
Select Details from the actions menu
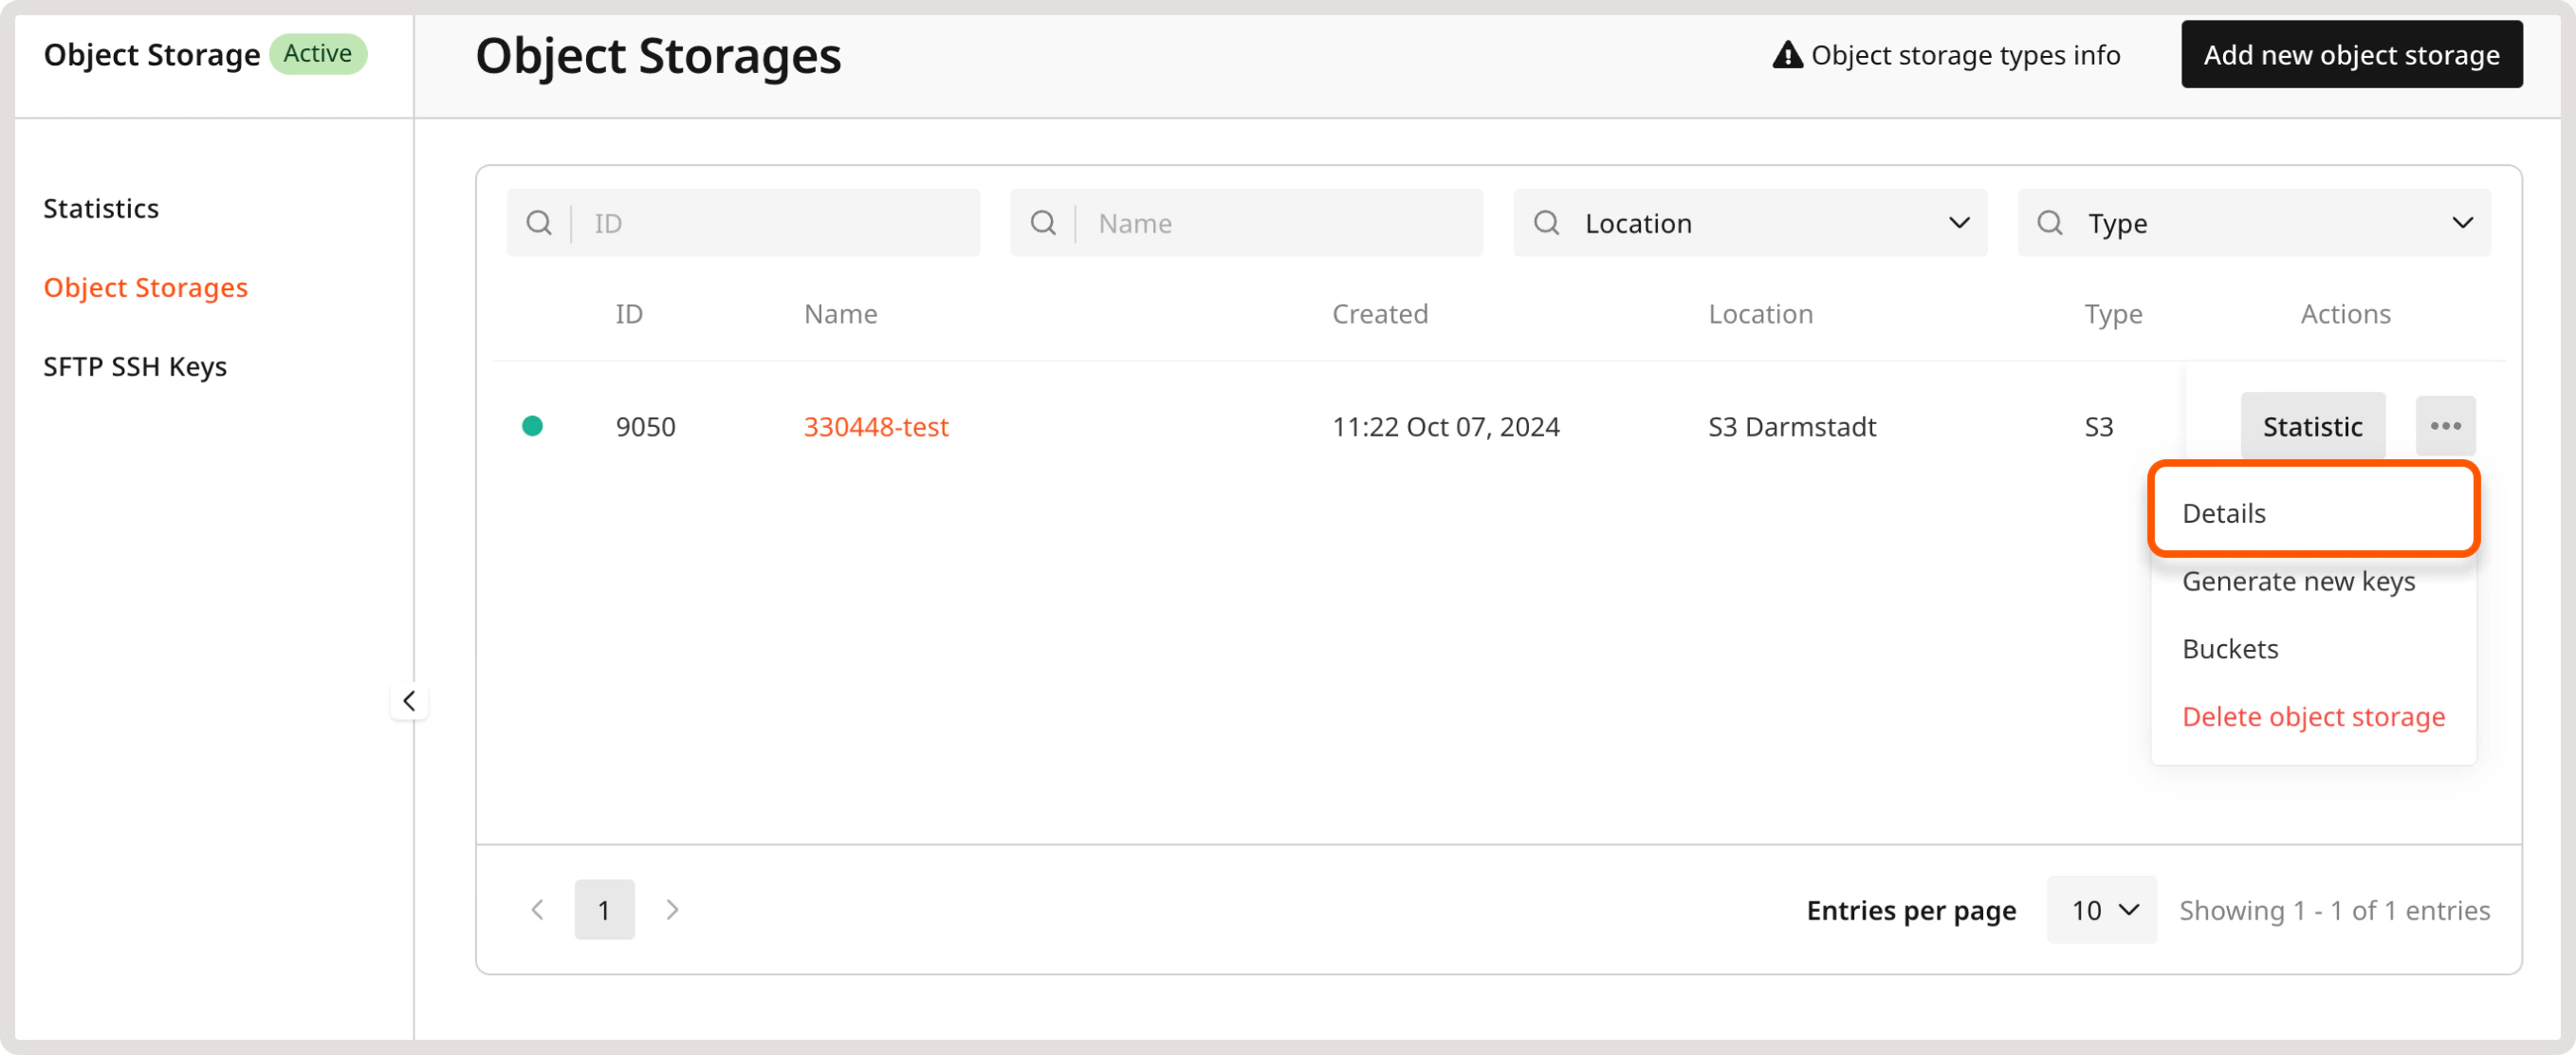pos(2224,511)
